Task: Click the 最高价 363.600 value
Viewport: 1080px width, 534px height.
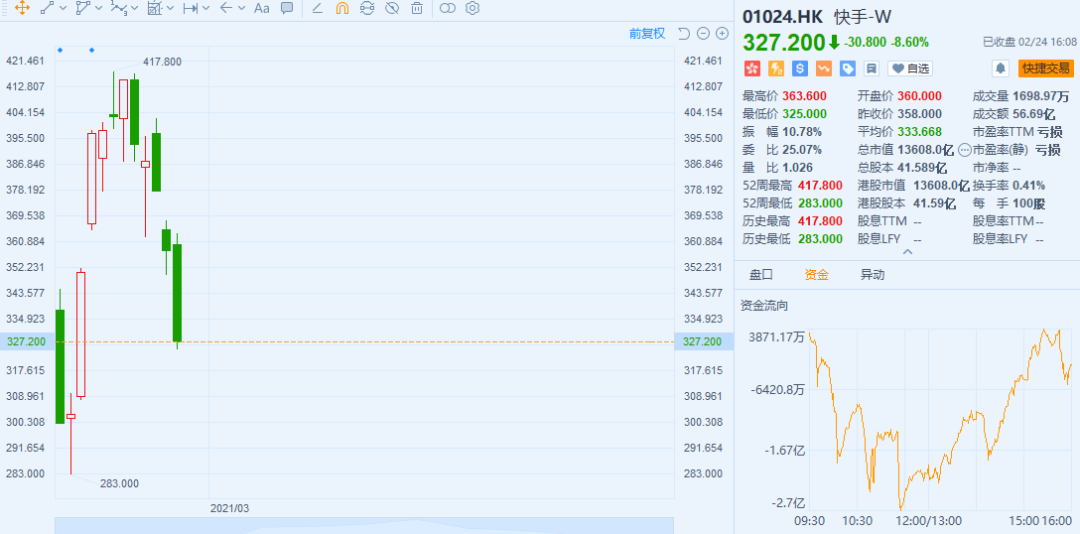Action: tap(804, 96)
